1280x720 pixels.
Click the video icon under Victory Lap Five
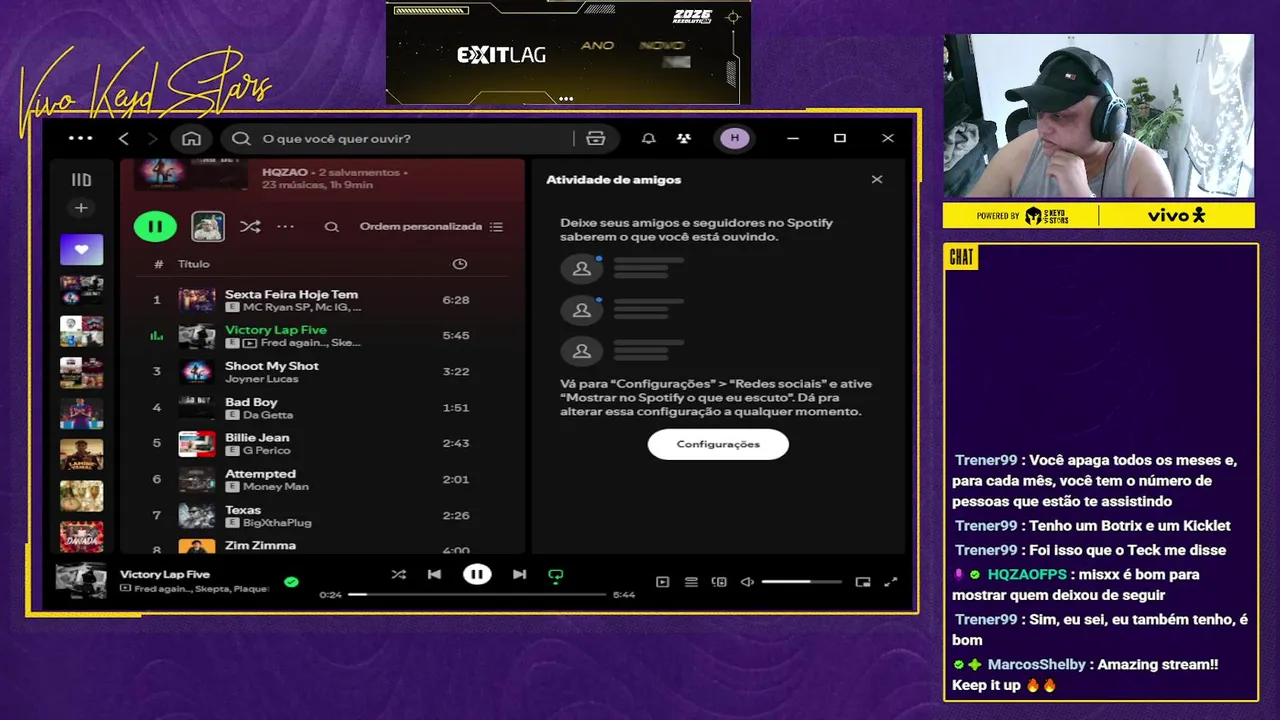click(250, 343)
